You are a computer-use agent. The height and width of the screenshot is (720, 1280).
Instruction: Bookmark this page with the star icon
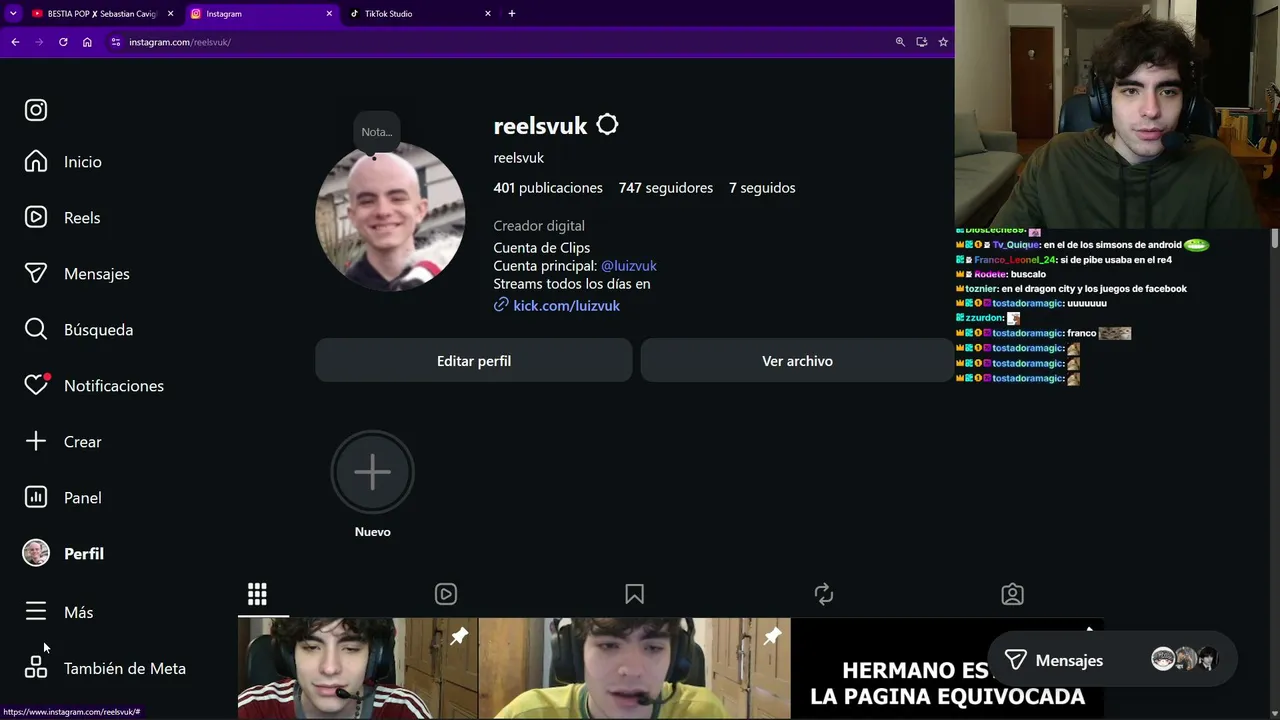[x=943, y=42]
